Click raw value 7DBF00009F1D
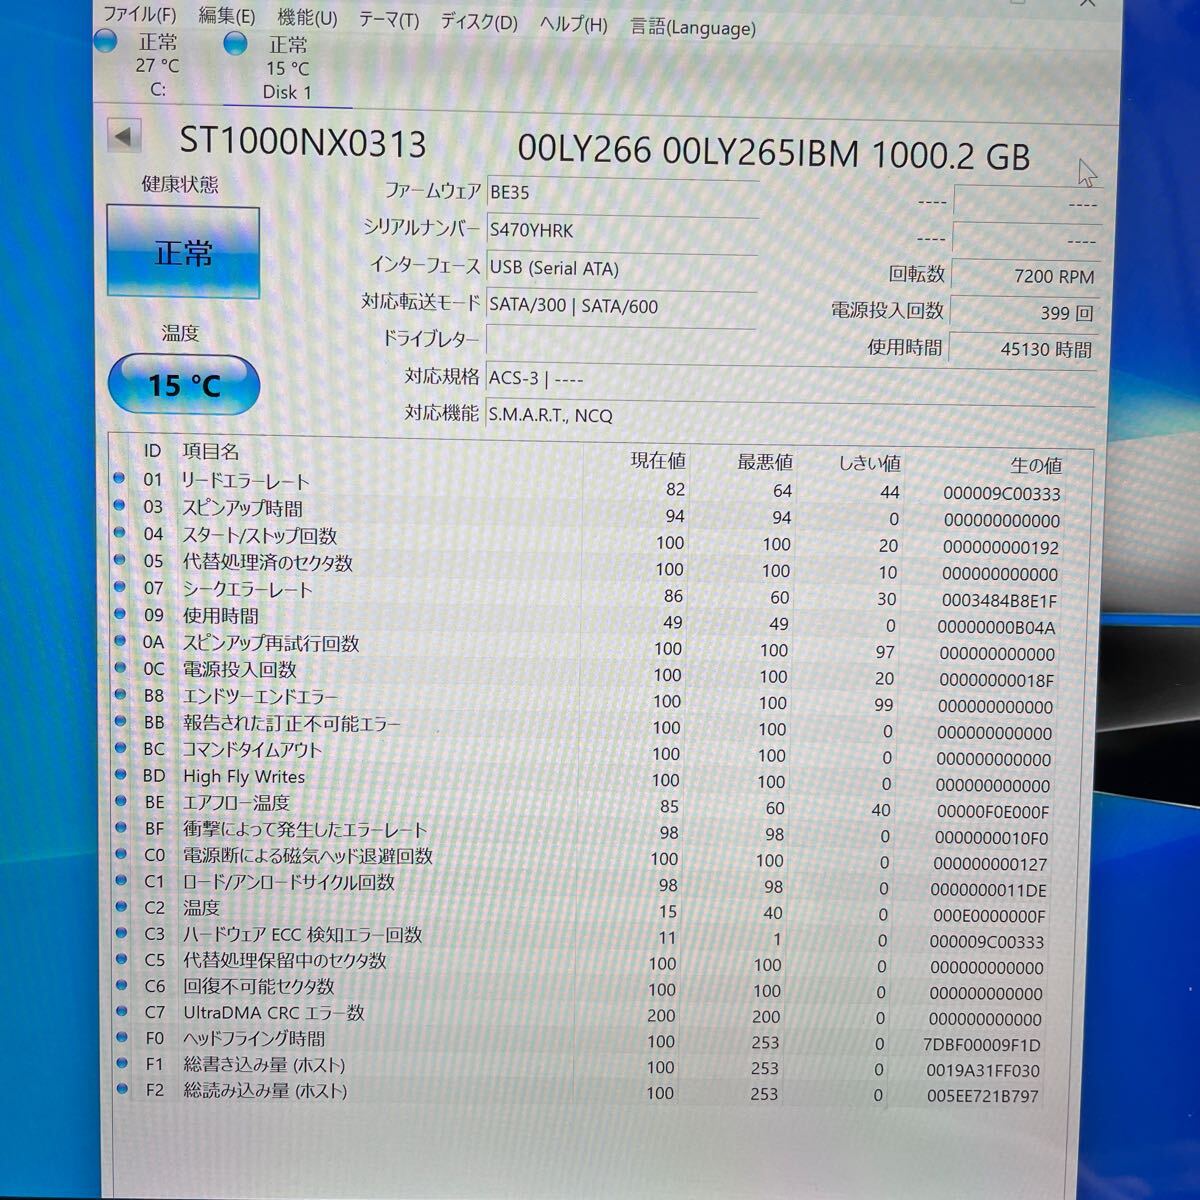Screen dimensions: 1200x1200 [982, 1045]
